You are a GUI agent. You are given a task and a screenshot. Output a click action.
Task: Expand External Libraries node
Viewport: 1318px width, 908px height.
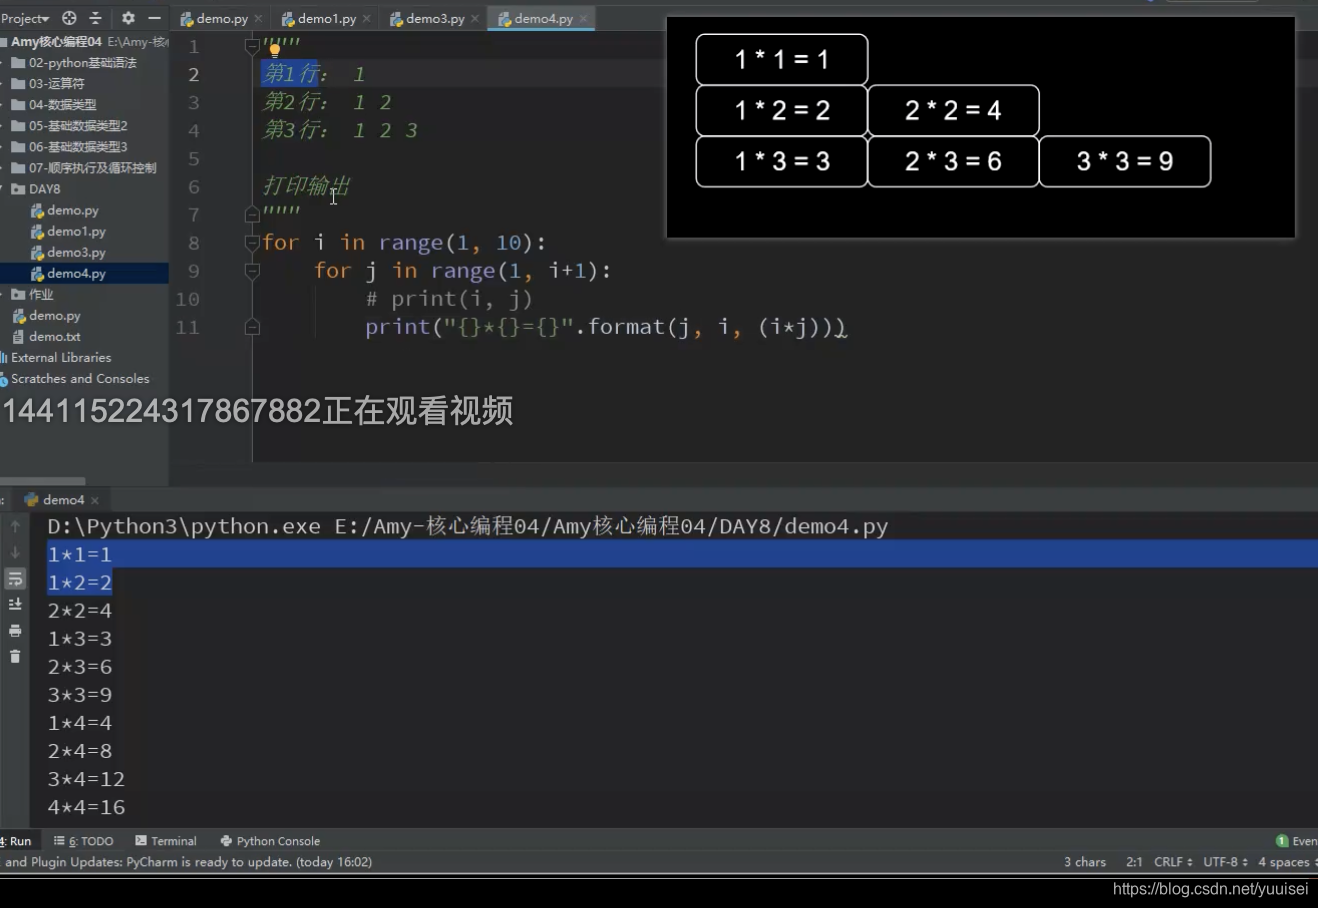(56, 358)
